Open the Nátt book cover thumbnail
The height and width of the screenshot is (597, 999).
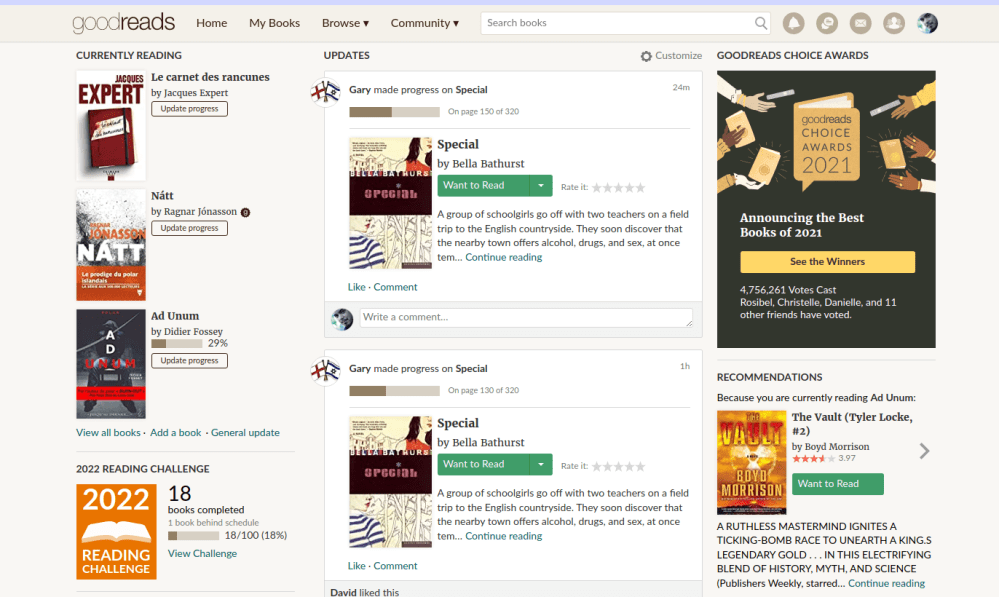coord(111,245)
